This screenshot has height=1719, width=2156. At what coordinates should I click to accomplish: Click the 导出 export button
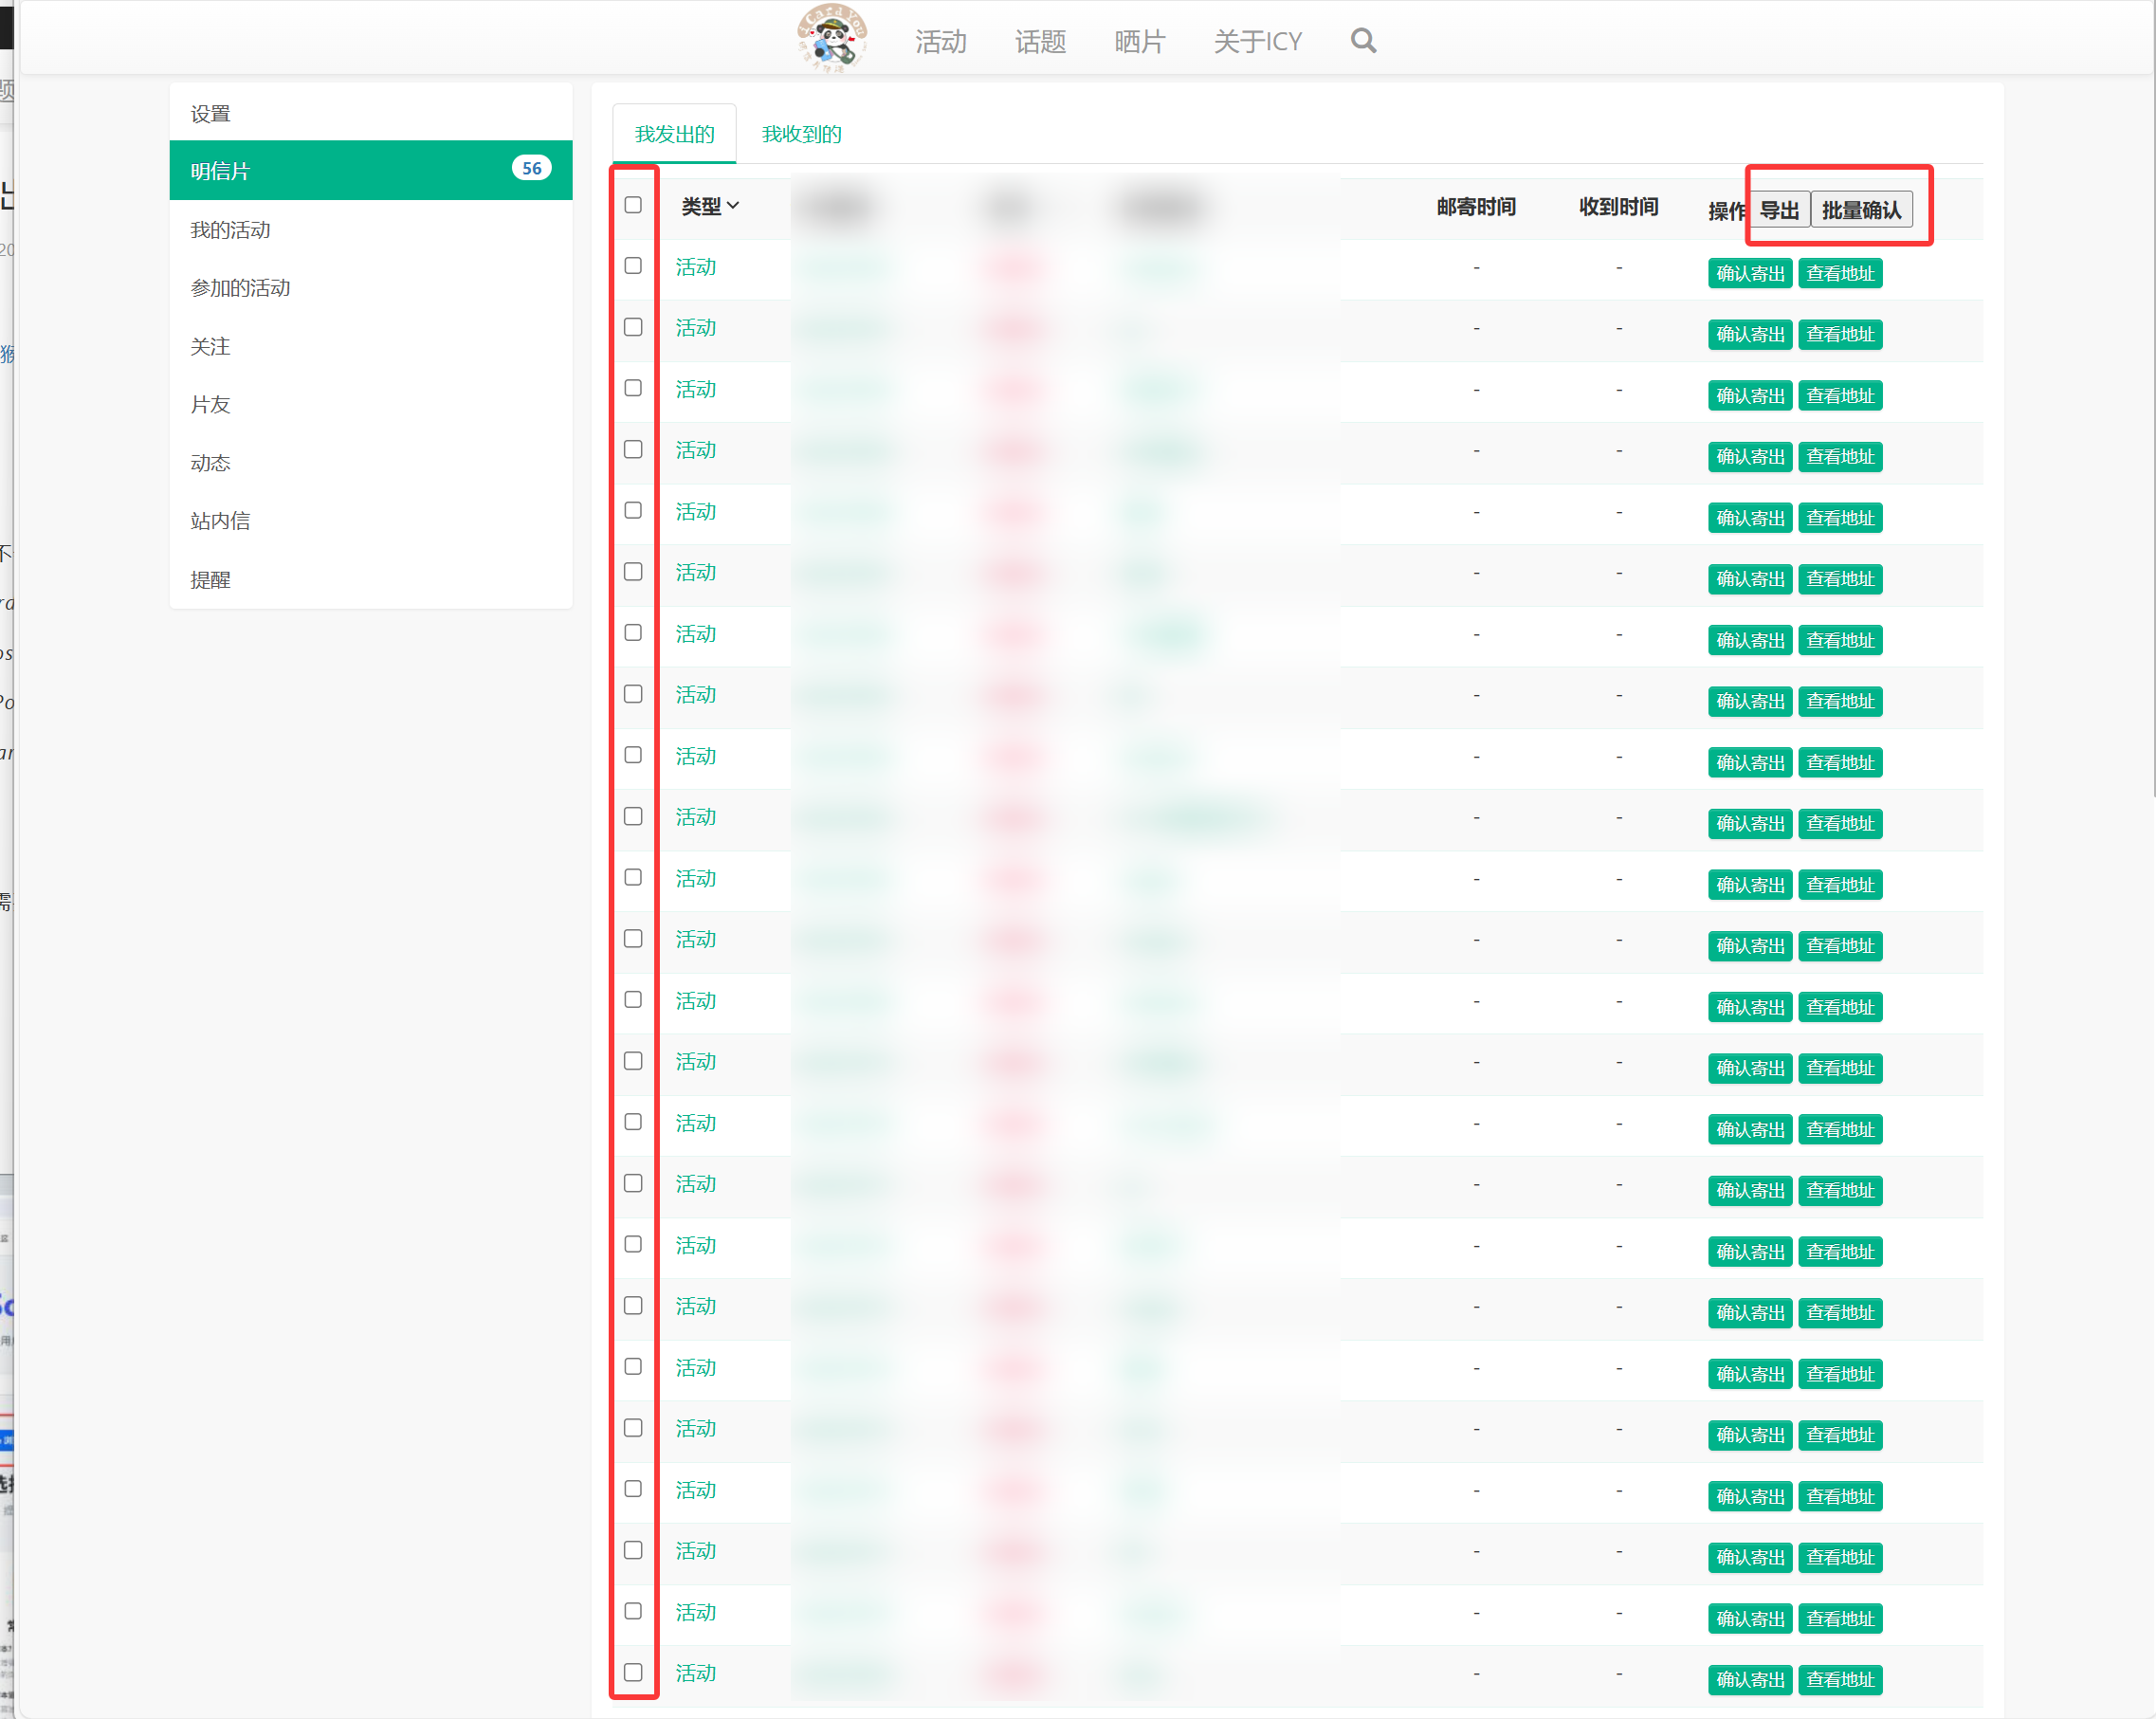pos(1778,210)
